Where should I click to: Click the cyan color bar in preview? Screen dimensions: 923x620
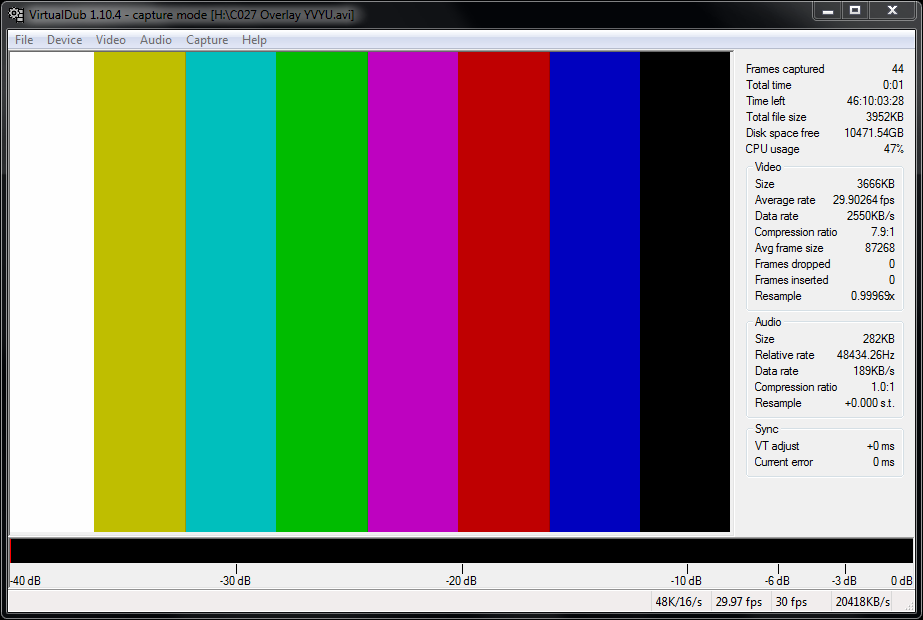[x=231, y=292]
